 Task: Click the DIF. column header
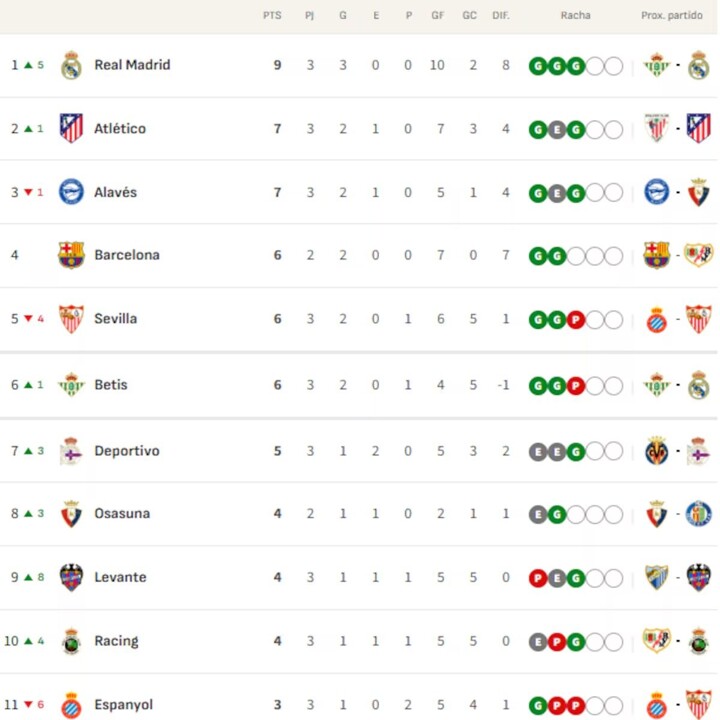point(501,16)
